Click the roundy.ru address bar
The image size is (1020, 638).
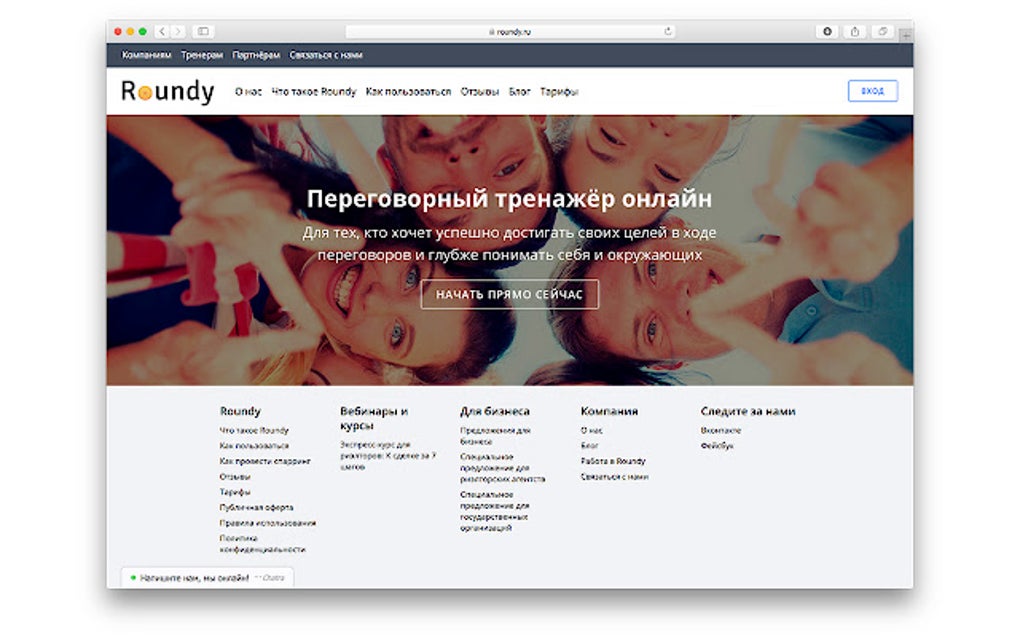509,31
